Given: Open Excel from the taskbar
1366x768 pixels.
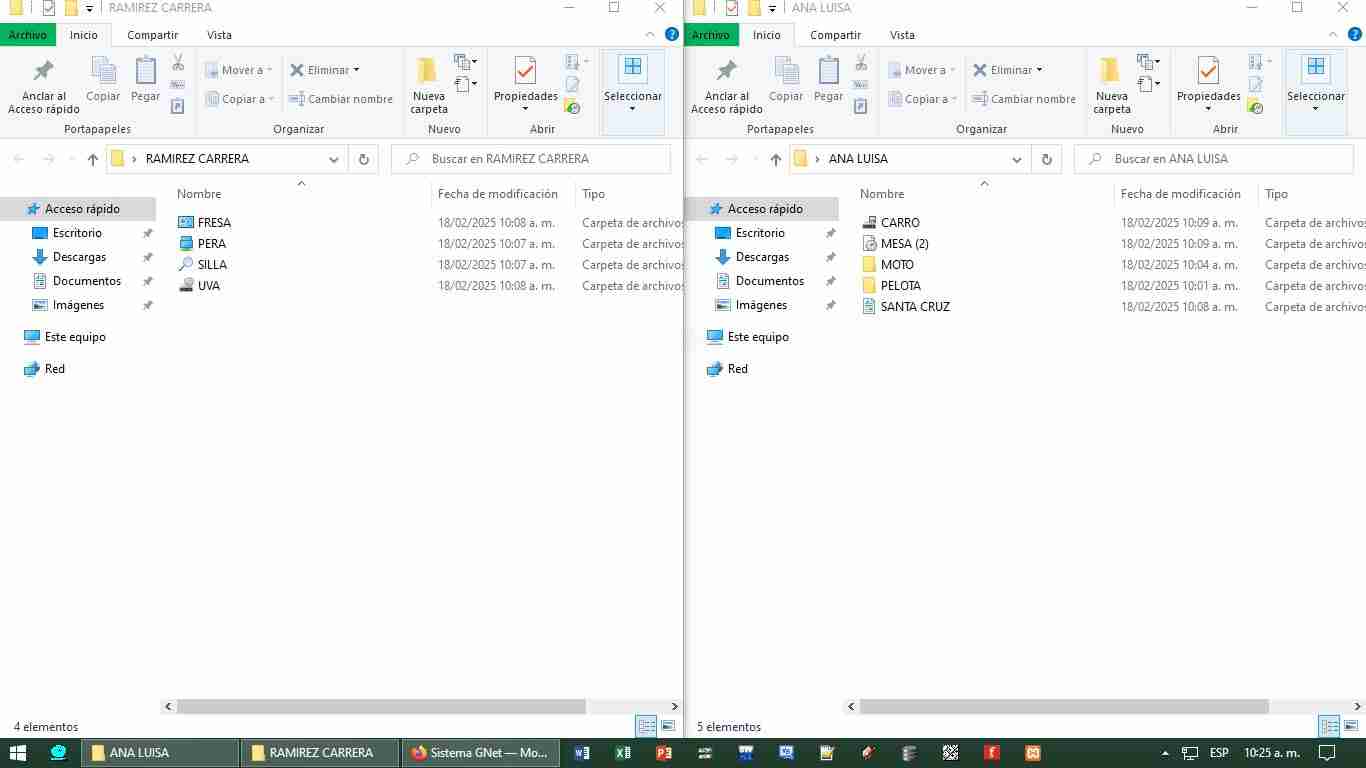Looking at the screenshot, I should pyautogui.click(x=623, y=753).
